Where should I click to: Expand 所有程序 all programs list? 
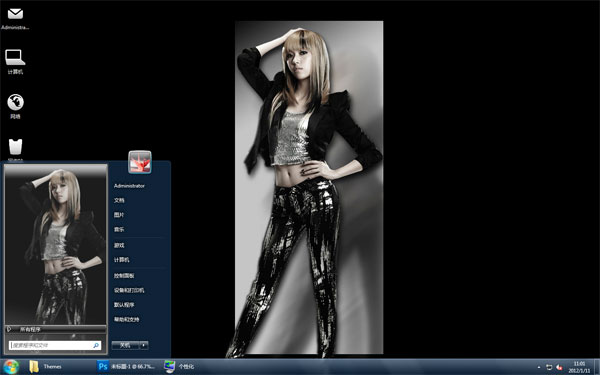[x=55, y=329]
